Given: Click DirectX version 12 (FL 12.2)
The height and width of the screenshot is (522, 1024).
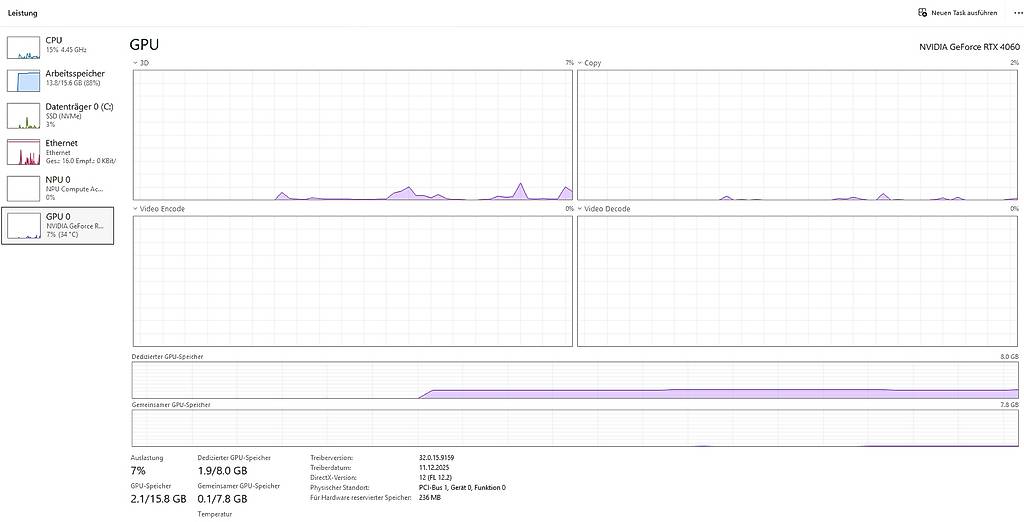Looking at the screenshot, I should [x=438, y=478].
